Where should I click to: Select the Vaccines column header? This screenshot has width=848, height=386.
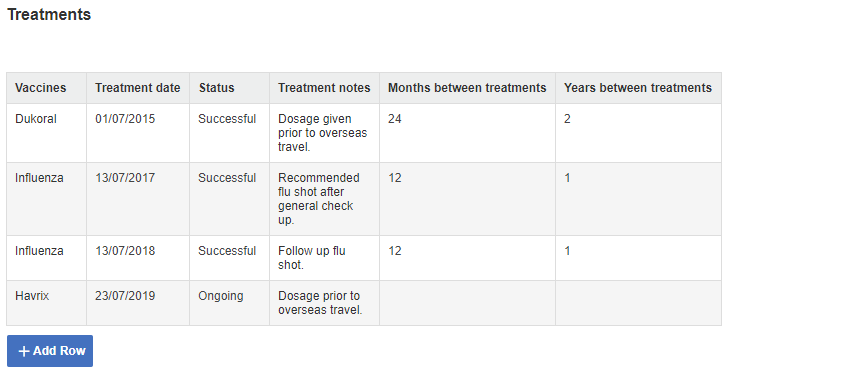(47, 88)
